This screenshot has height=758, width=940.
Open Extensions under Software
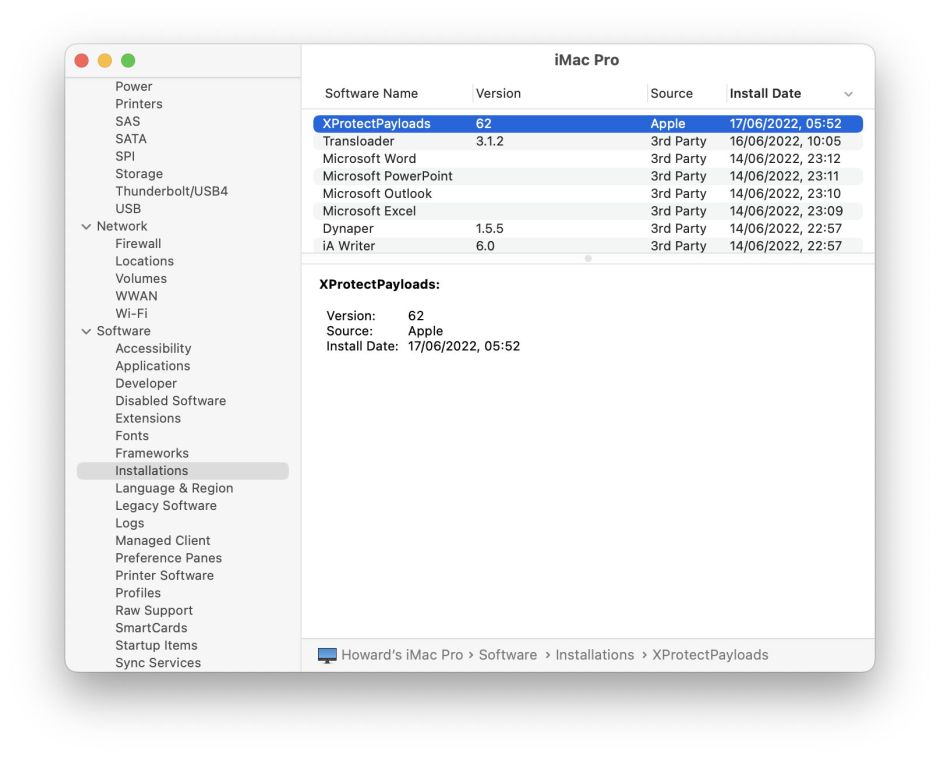148,418
